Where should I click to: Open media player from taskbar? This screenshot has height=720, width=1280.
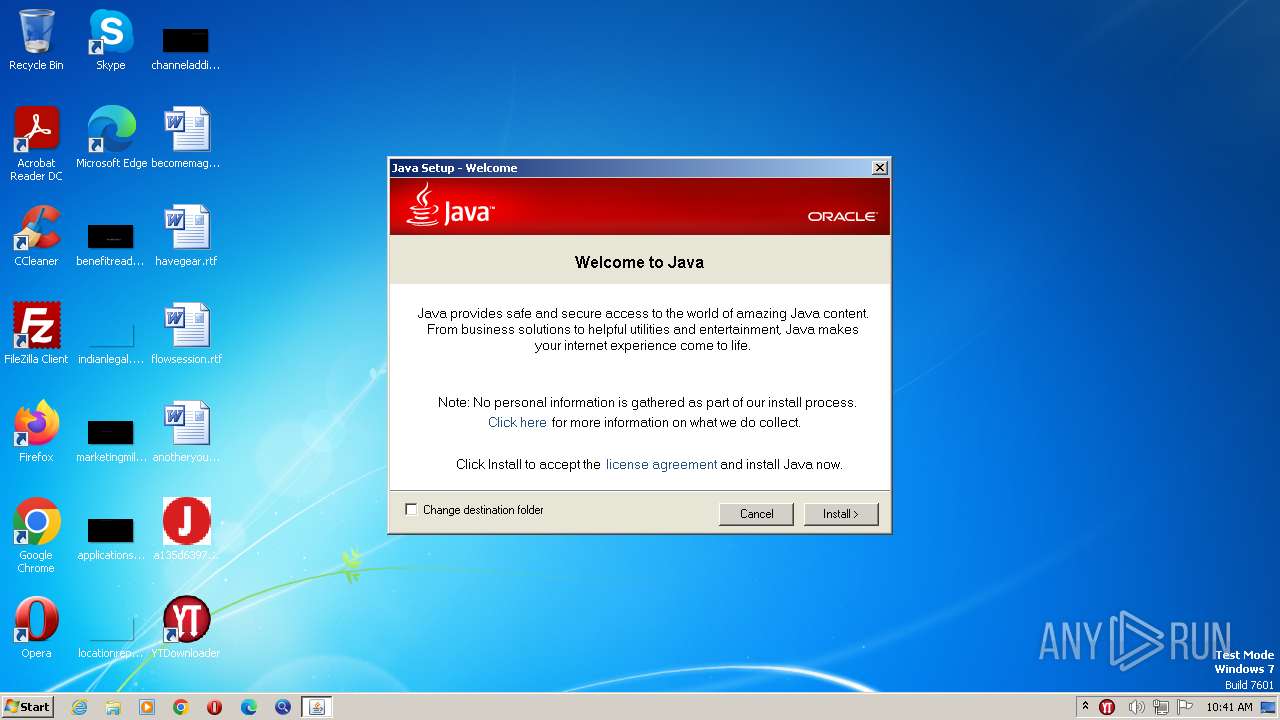pyautogui.click(x=147, y=707)
